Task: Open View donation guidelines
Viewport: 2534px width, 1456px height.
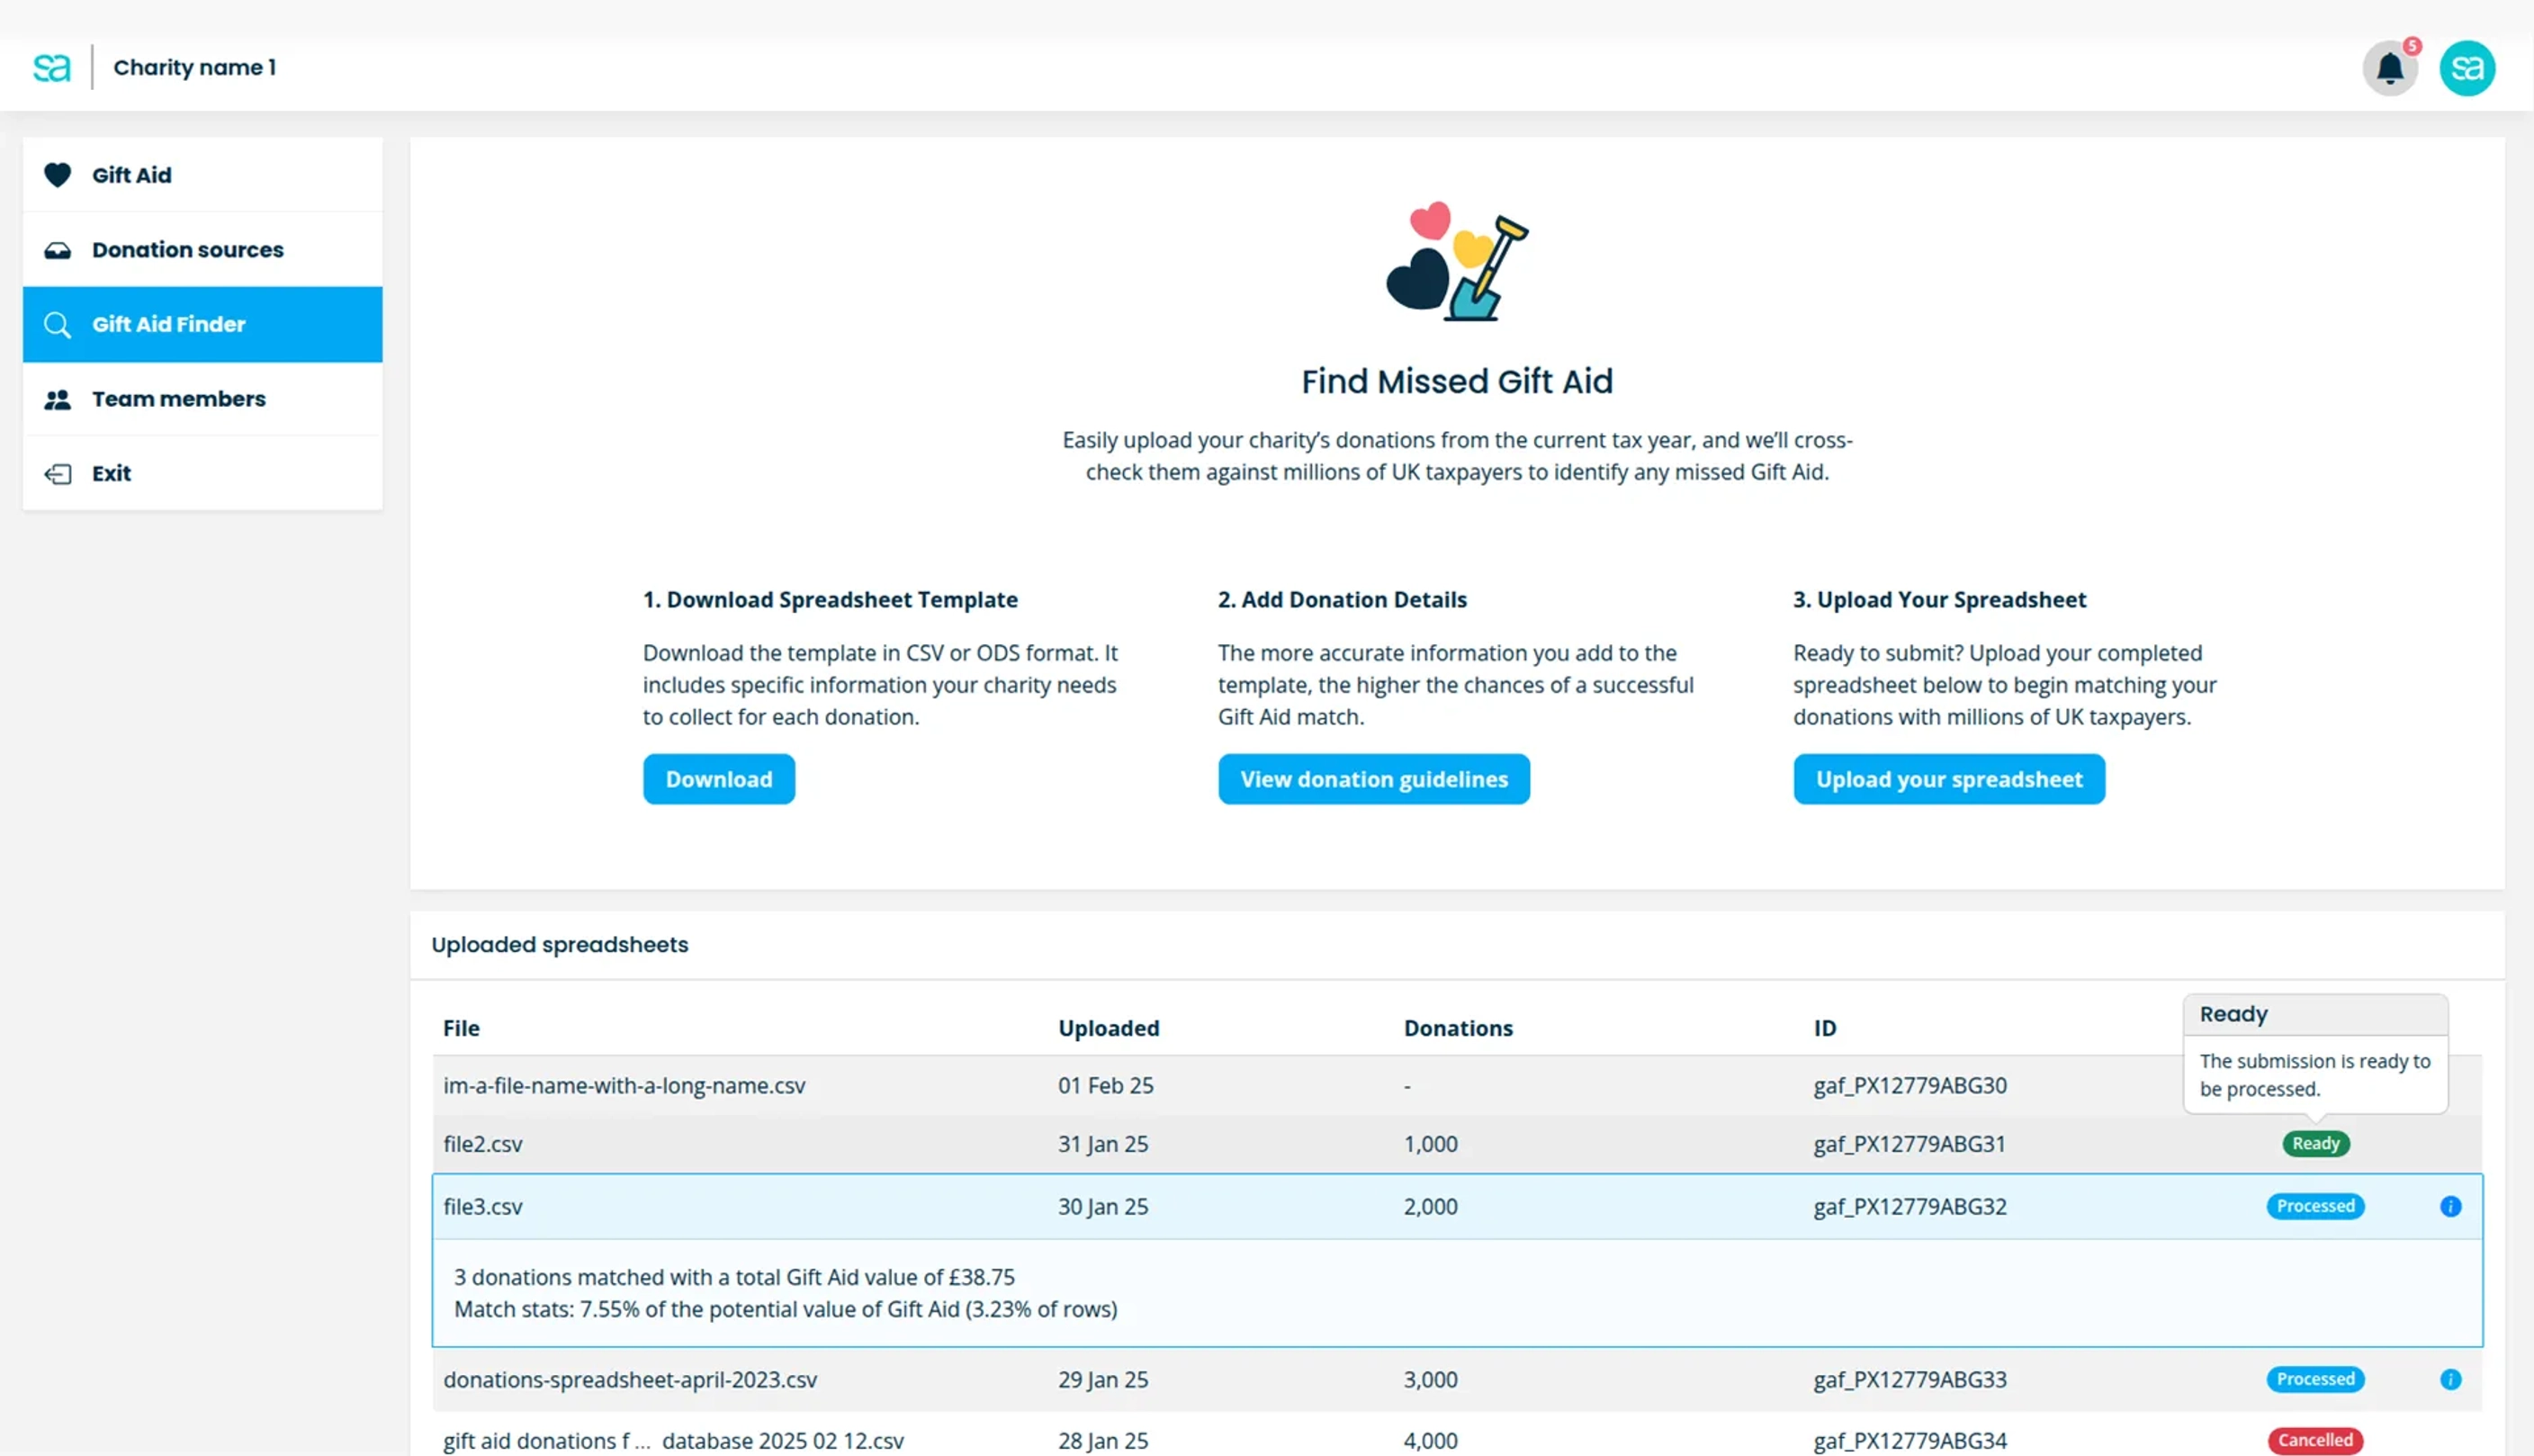Action: tap(1373, 779)
